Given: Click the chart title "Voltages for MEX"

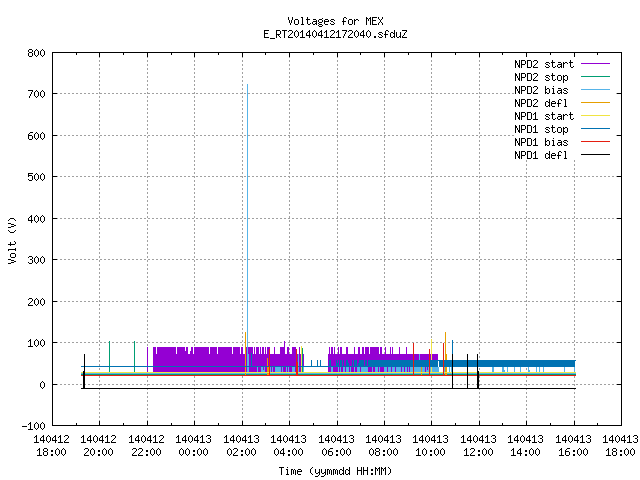Looking at the screenshot, I should click(335, 21).
